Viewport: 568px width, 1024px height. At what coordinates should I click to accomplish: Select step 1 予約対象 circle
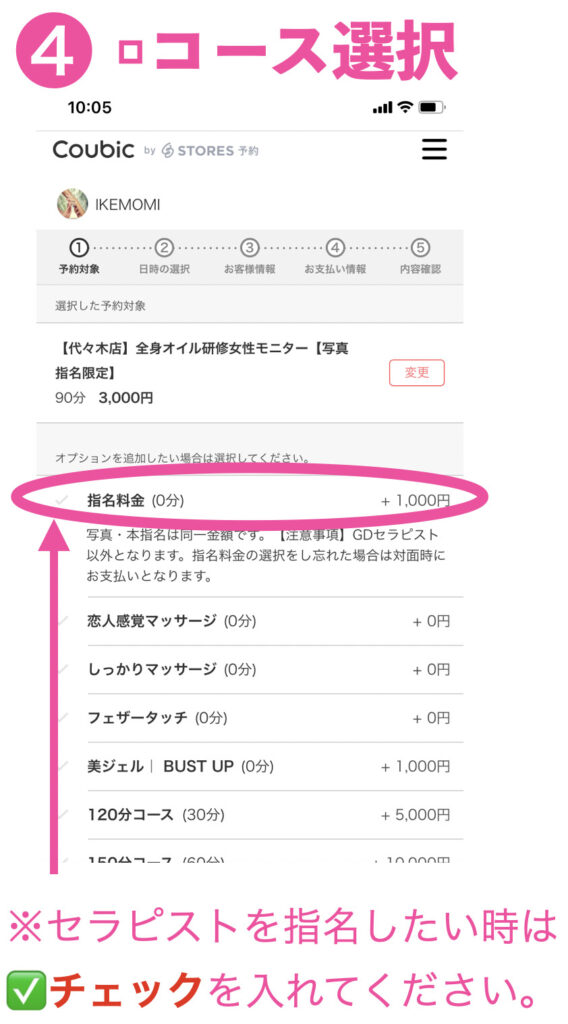[x=78, y=248]
